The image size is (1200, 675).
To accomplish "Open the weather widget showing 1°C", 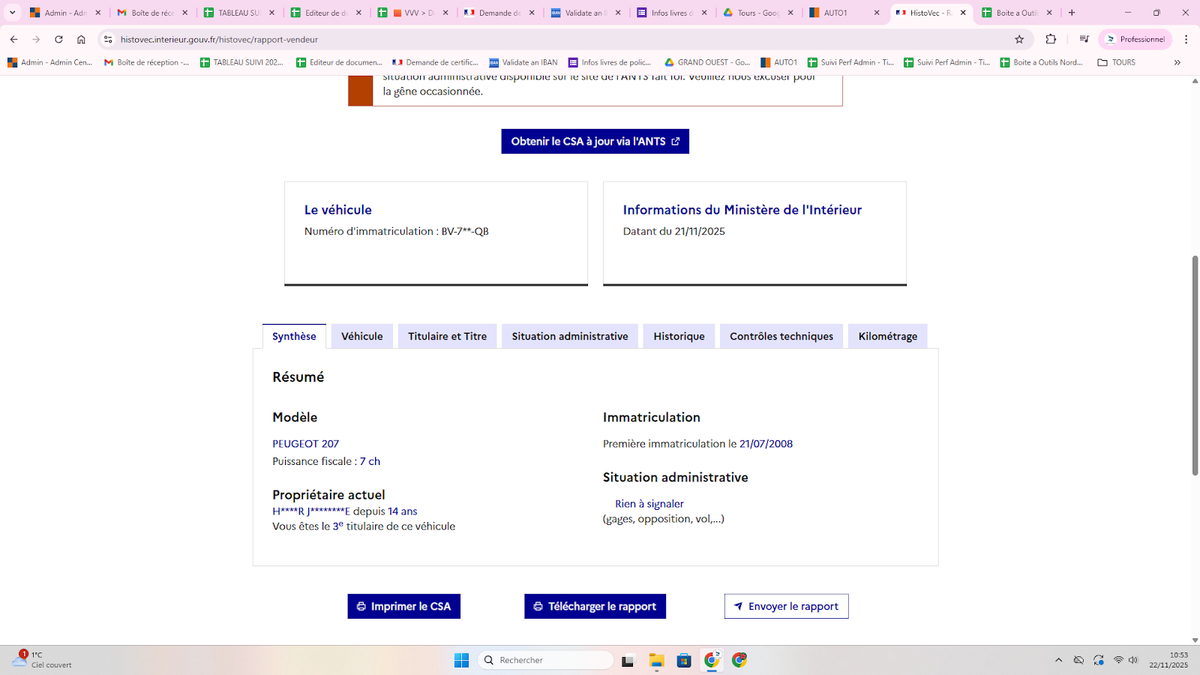I will 42,659.
